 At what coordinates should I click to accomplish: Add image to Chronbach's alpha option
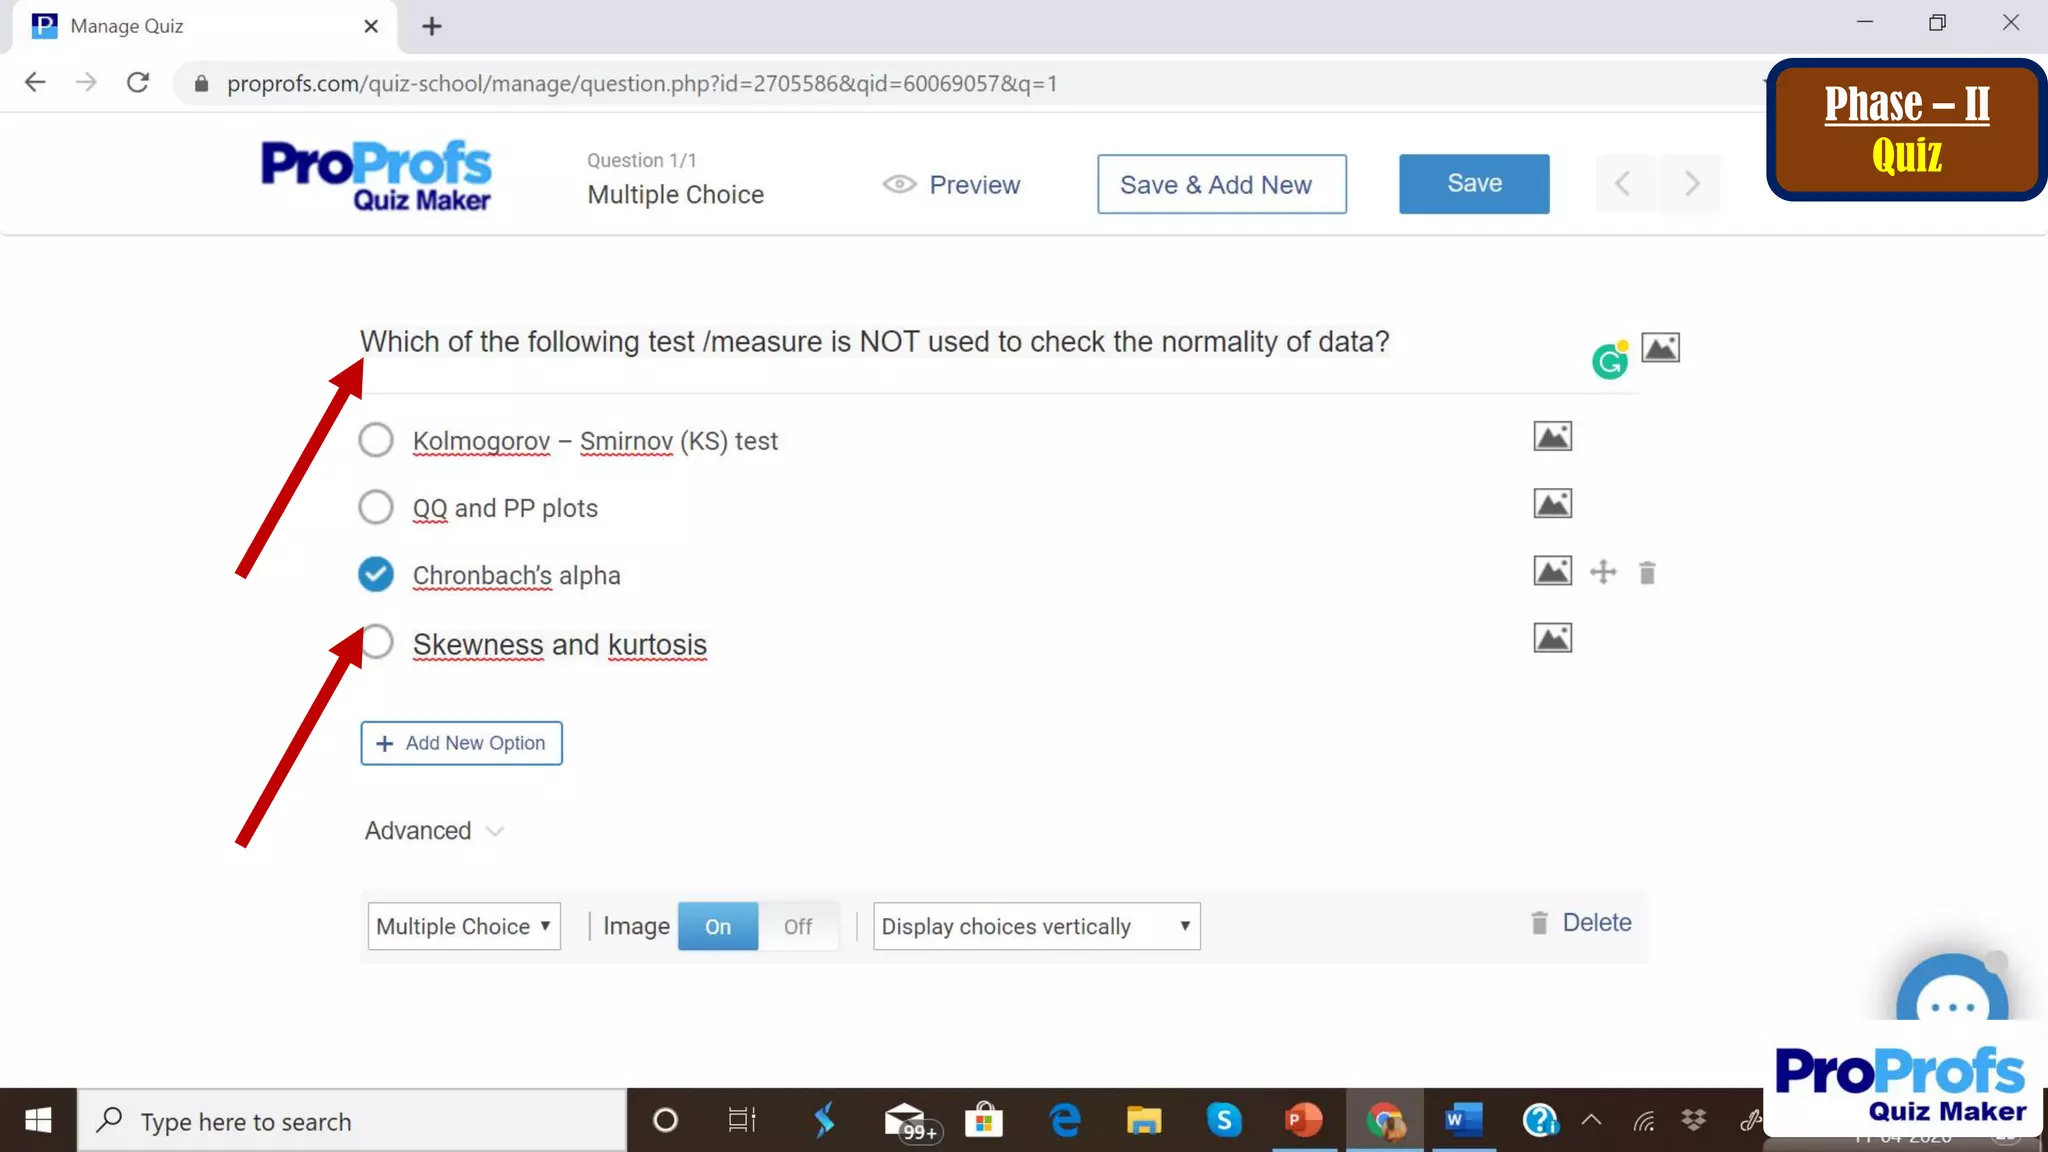1552,571
